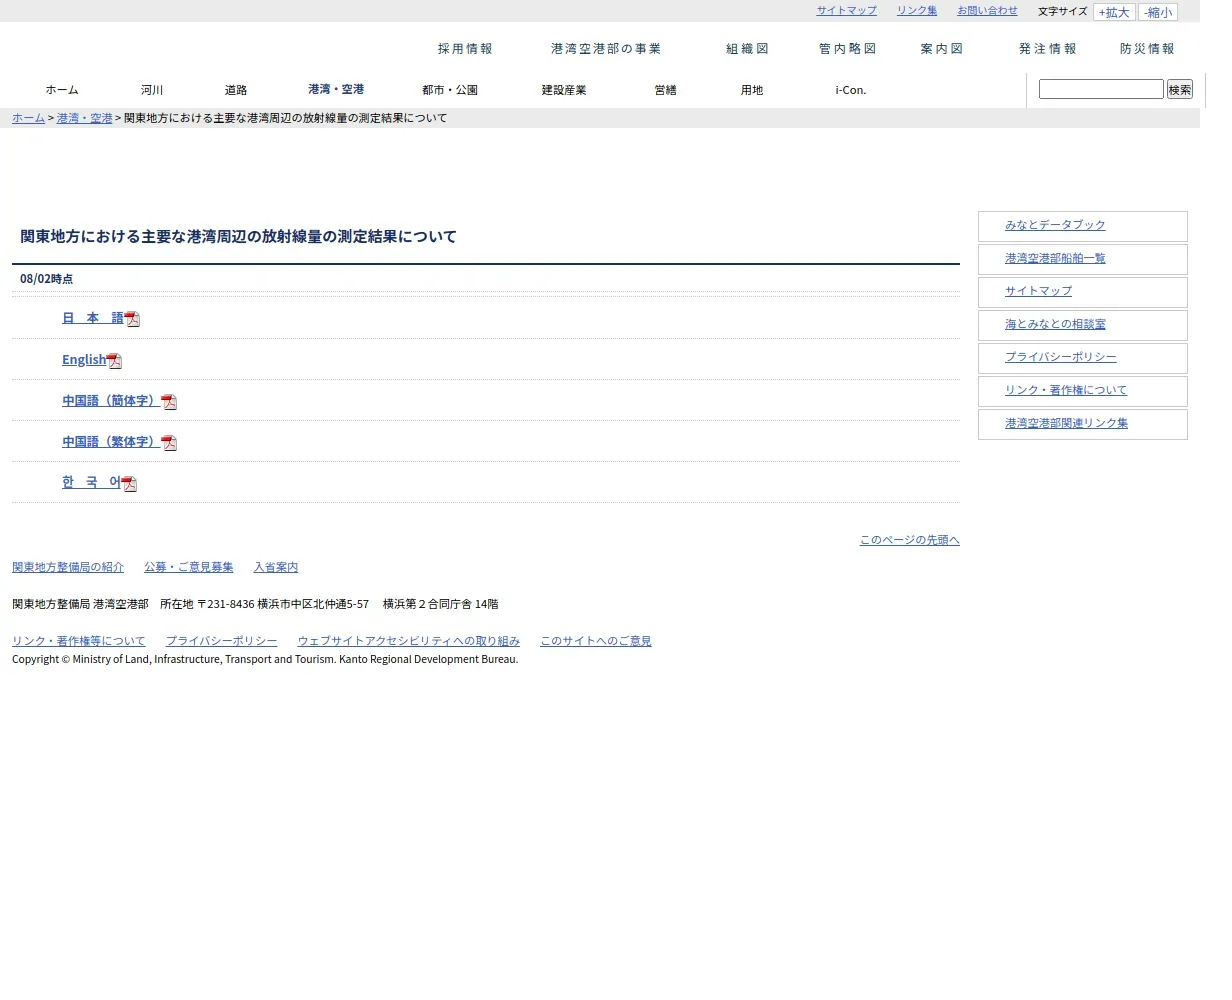Viewport: 1232px width, 1000px height.
Task: Open リンク集 in the top bar
Action: [917, 11]
